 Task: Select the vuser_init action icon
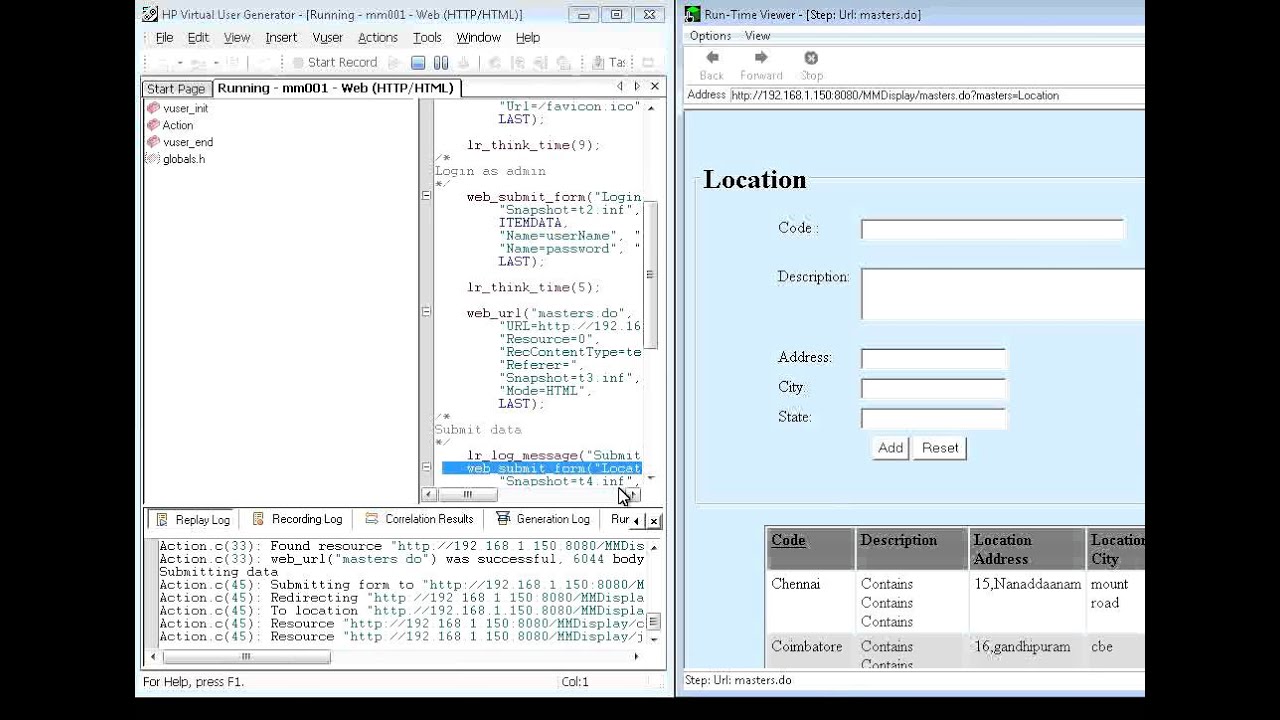[x=153, y=108]
